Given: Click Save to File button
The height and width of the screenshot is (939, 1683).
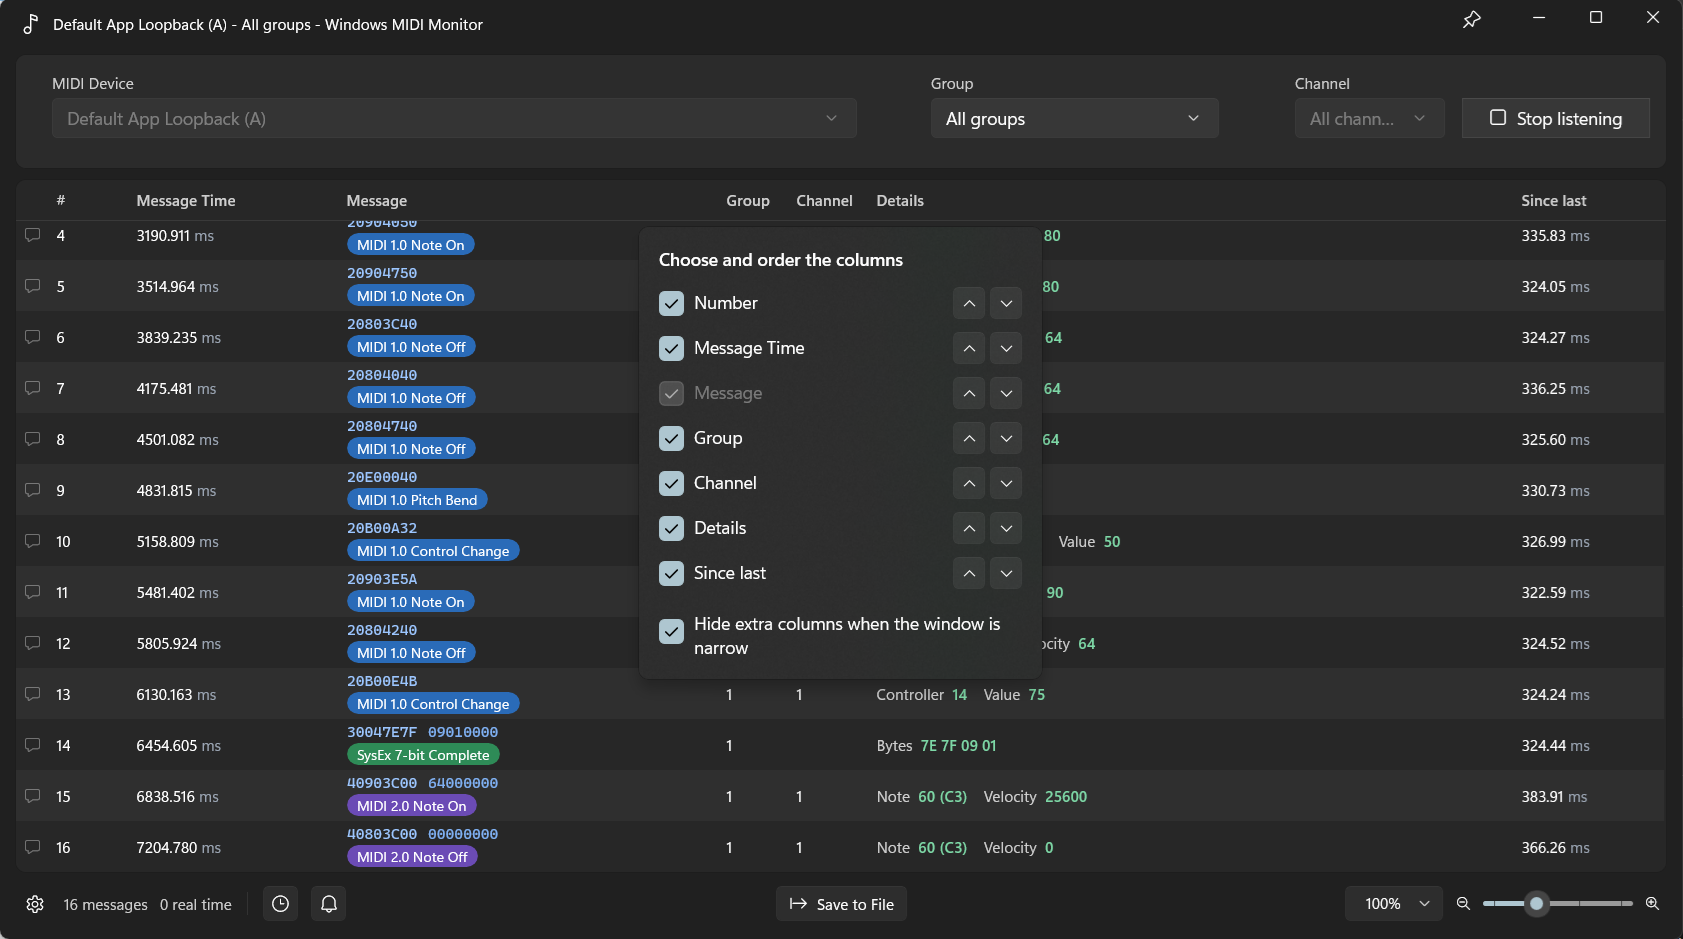Looking at the screenshot, I should pyautogui.click(x=841, y=904).
